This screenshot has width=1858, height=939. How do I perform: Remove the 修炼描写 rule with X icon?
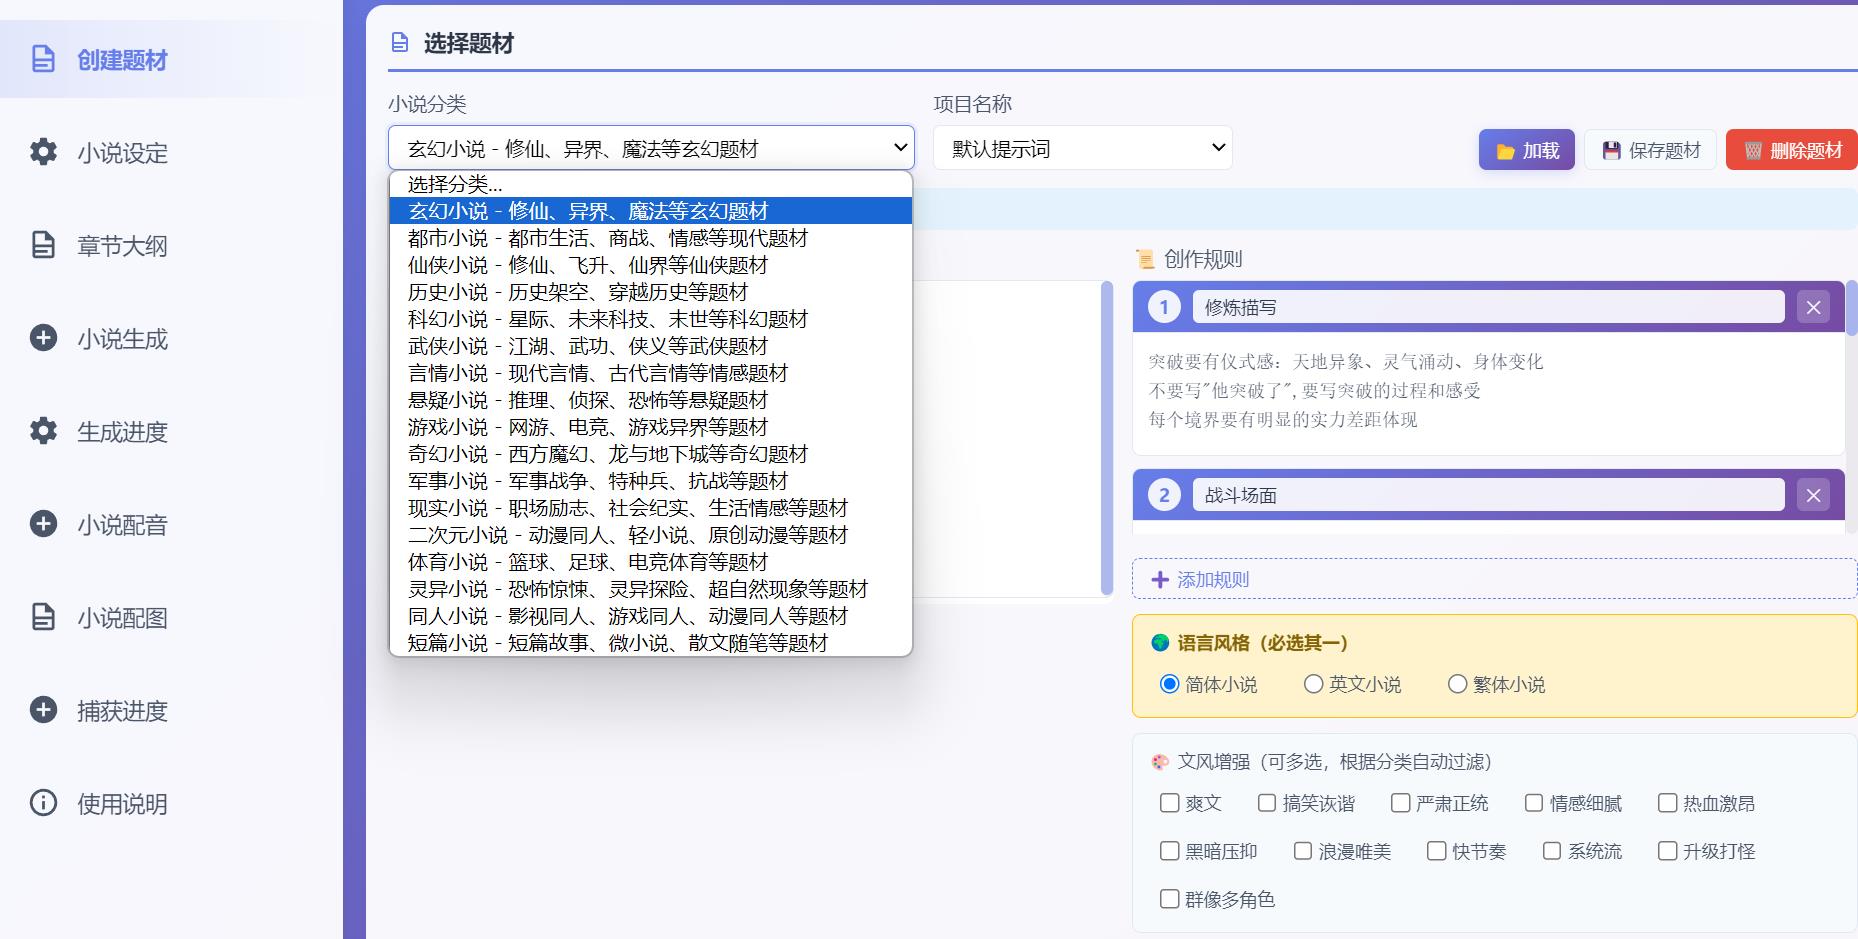coord(1813,307)
